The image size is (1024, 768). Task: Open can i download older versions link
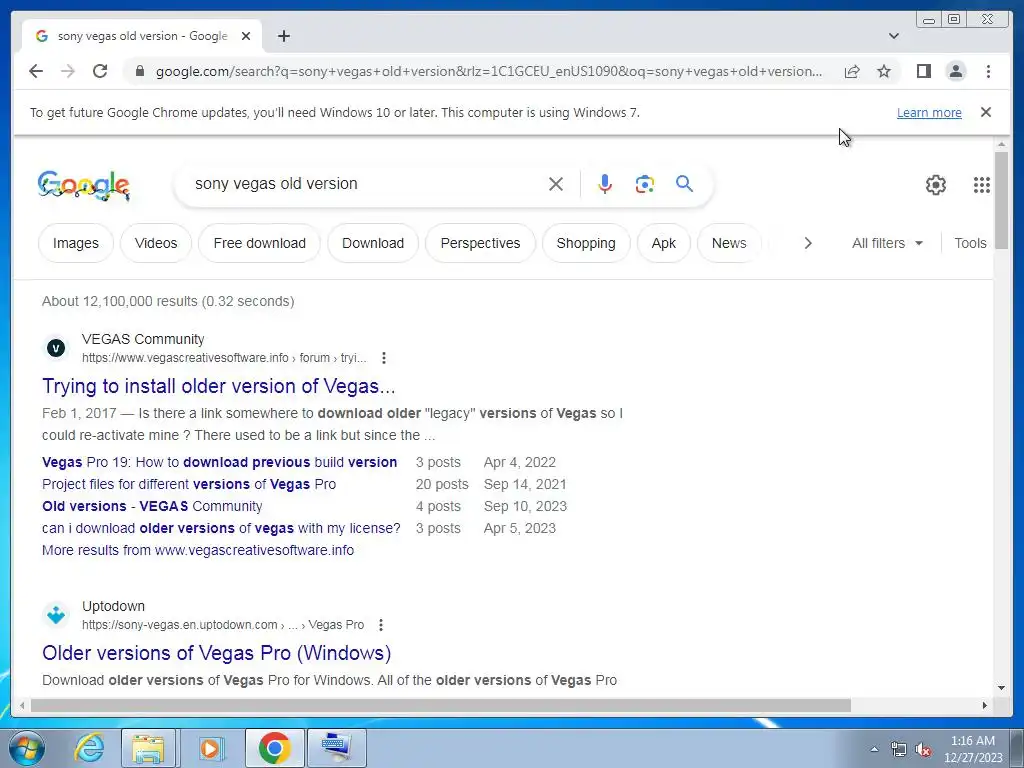221,528
